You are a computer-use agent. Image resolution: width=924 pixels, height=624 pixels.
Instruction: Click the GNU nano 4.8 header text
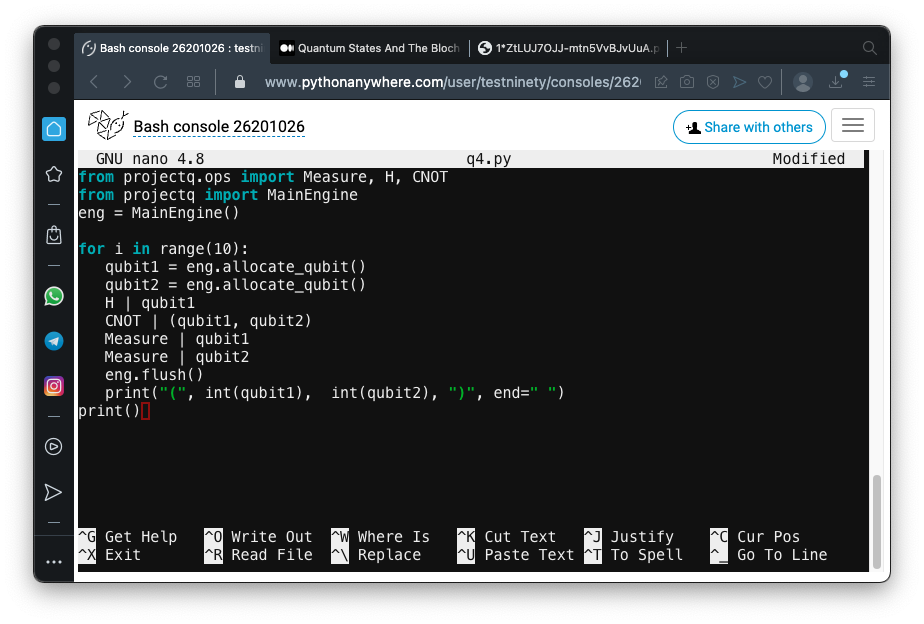(x=150, y=159)
